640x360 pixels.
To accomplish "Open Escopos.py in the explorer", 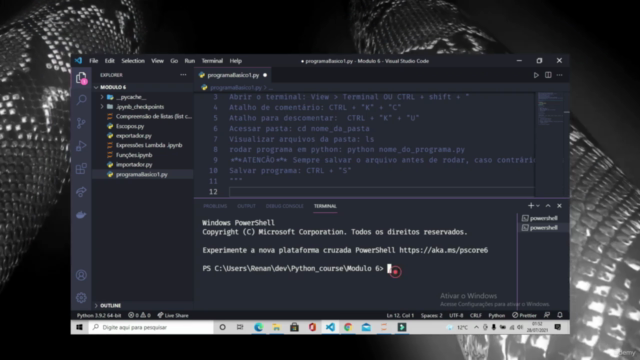I will [130, 126].
